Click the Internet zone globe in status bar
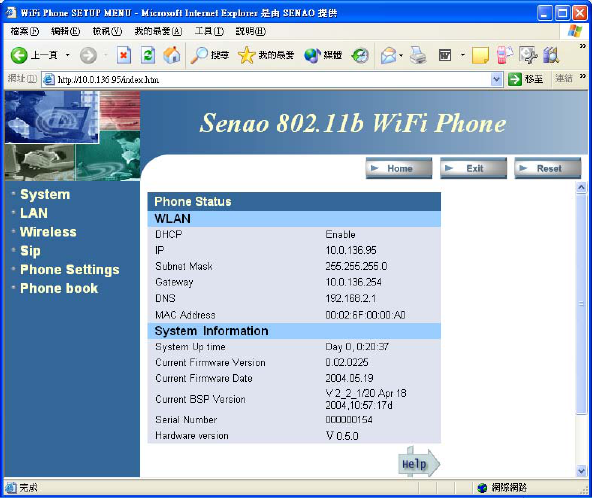This screenshot has width=592, height=498. click(482, 488)
